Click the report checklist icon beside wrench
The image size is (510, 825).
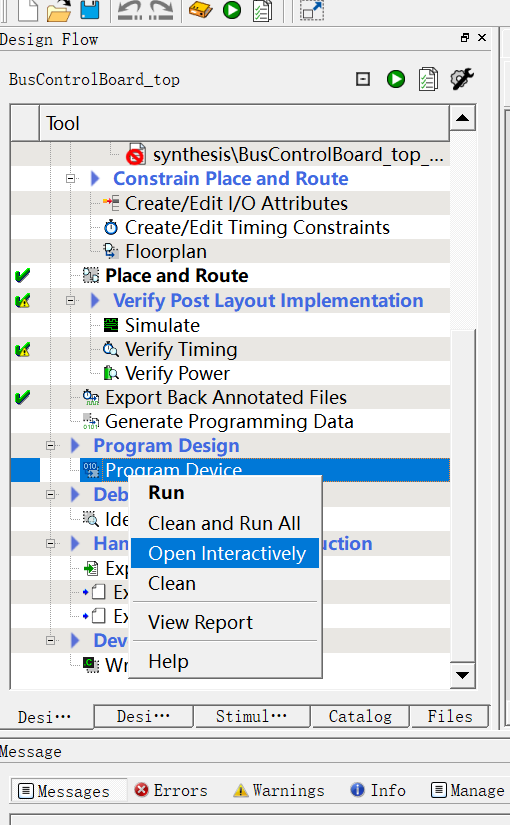428,79
